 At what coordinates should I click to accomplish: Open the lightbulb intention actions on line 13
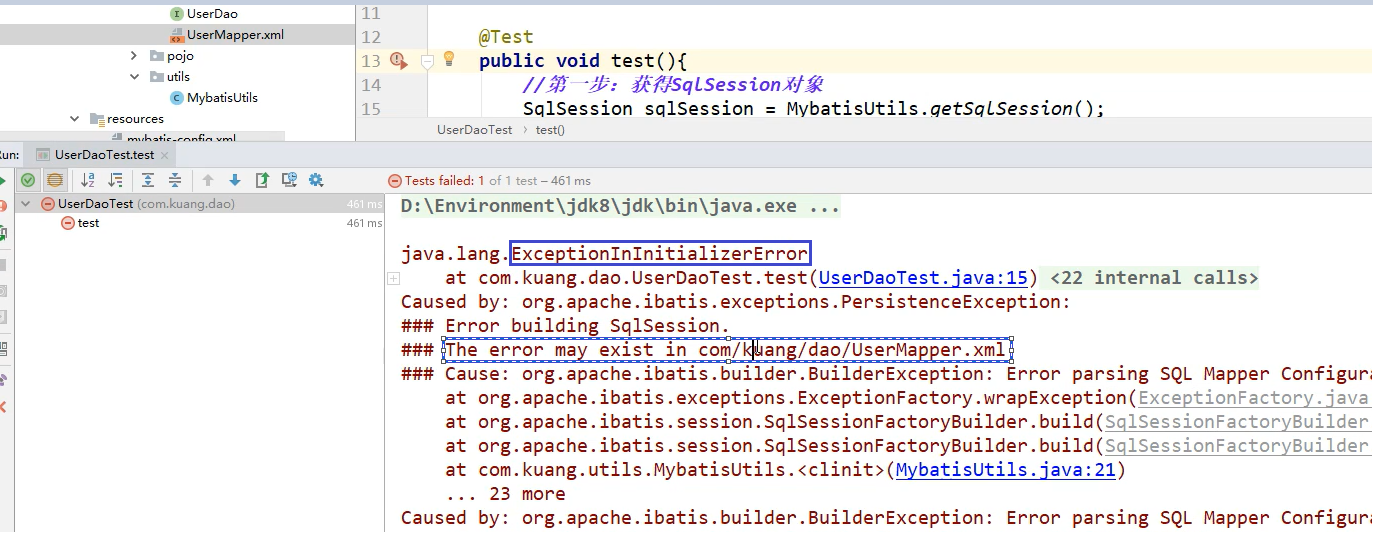[449, 59]
